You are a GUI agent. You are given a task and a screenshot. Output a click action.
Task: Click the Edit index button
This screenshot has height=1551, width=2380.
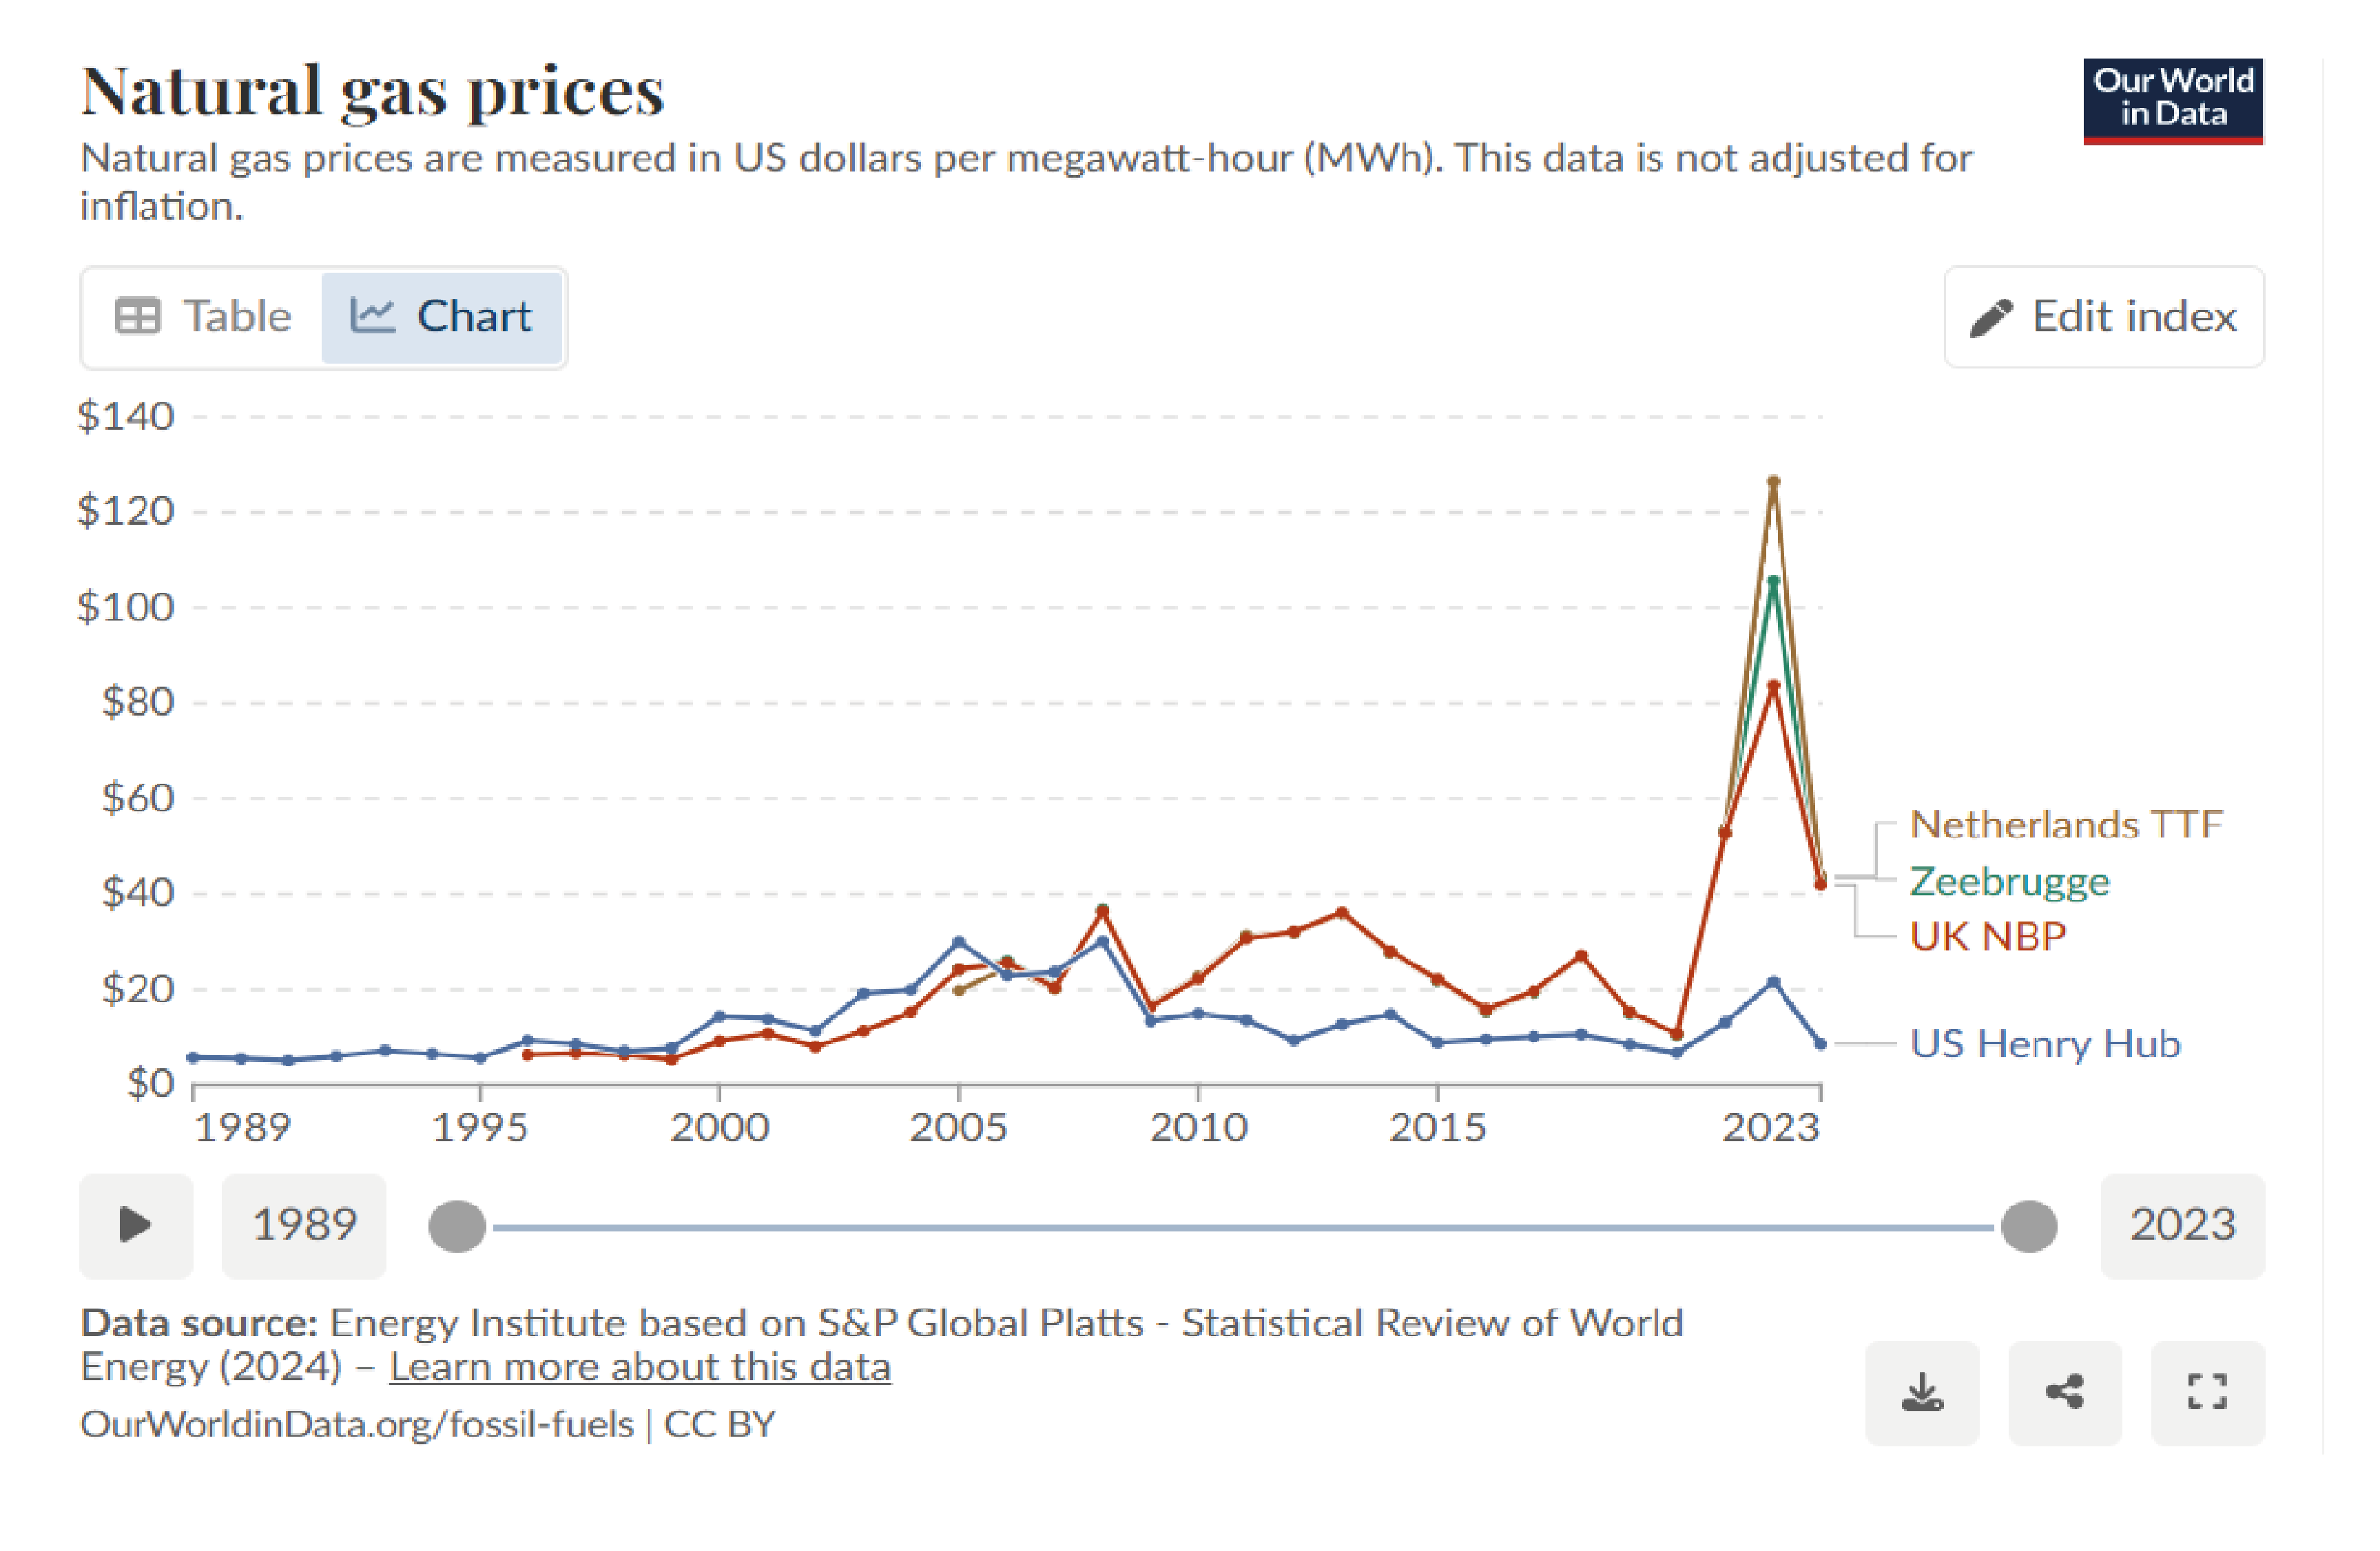[2104, 317]
